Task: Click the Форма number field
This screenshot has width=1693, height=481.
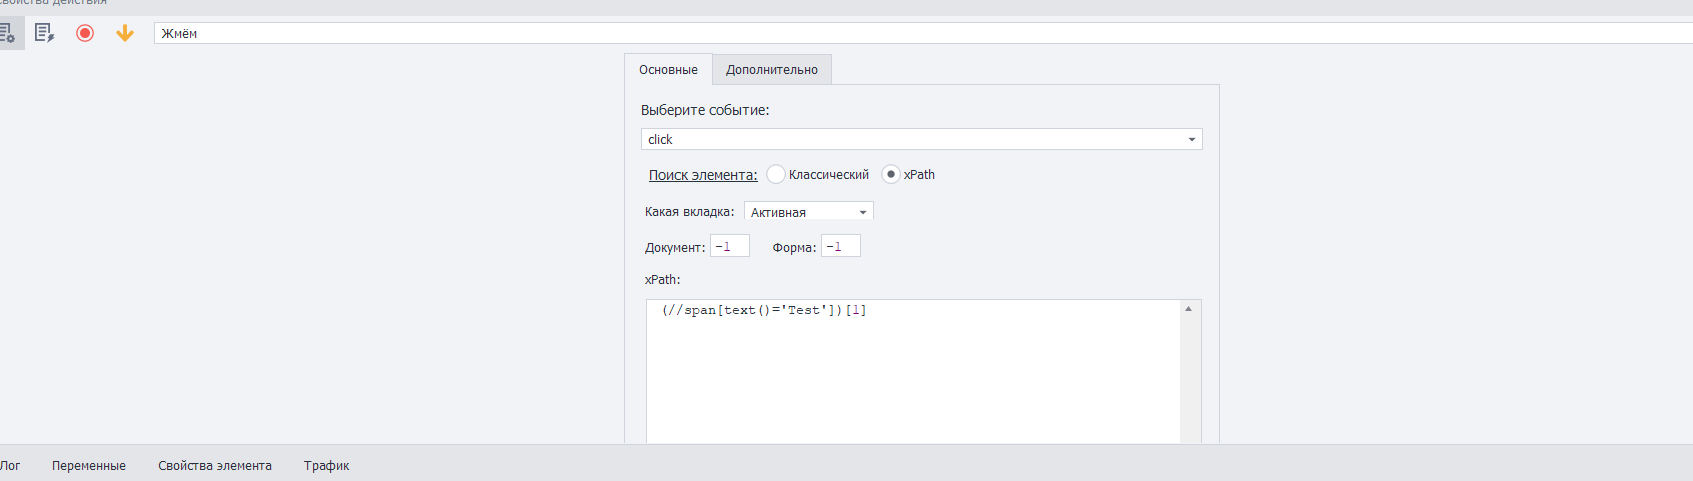Action: [840, 247]
